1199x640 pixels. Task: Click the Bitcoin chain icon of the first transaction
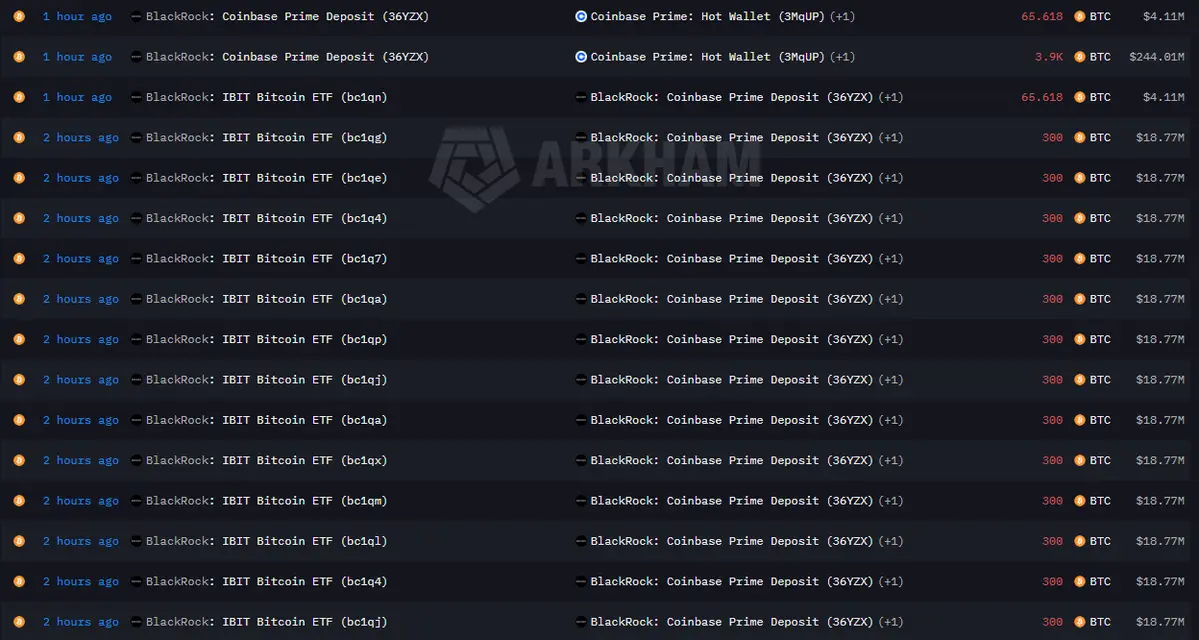click(x=19, y=16)
